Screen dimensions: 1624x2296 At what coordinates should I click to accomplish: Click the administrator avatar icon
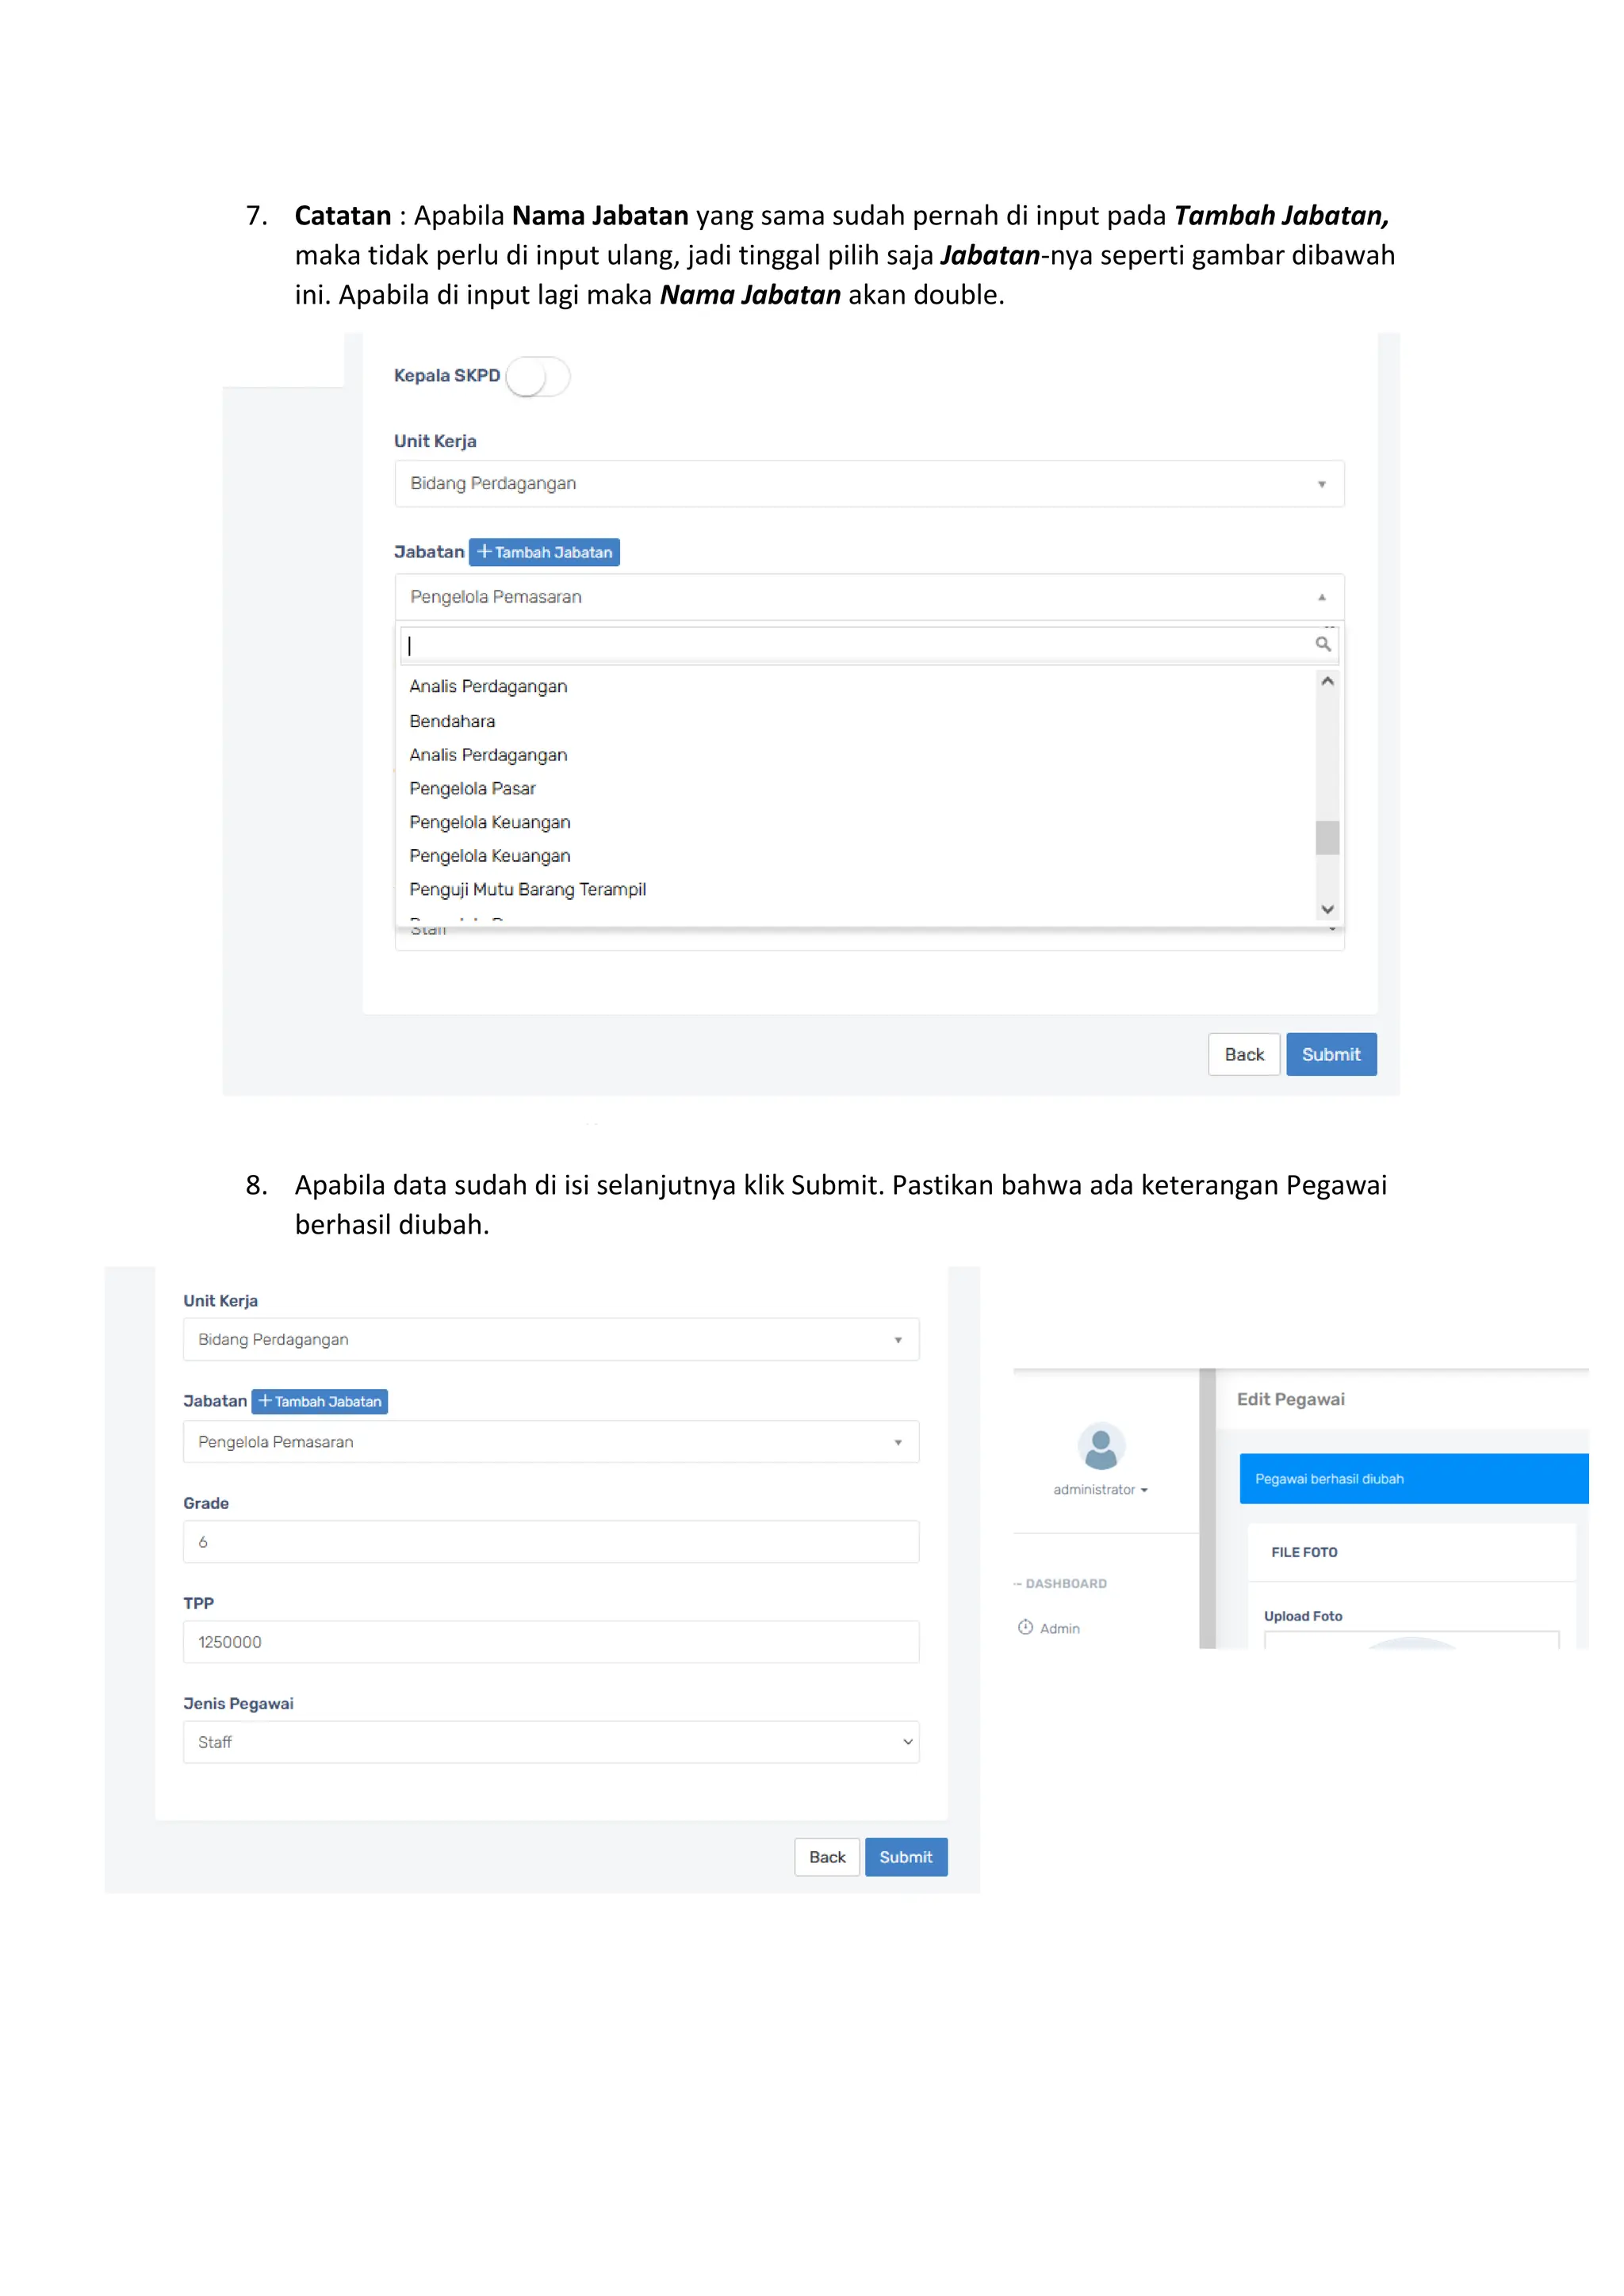point(1101,1446)
